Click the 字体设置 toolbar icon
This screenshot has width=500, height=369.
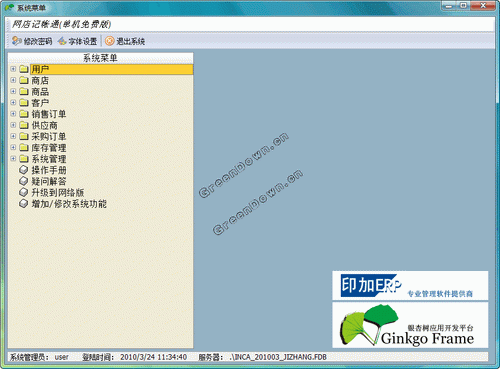coord(62,41)
